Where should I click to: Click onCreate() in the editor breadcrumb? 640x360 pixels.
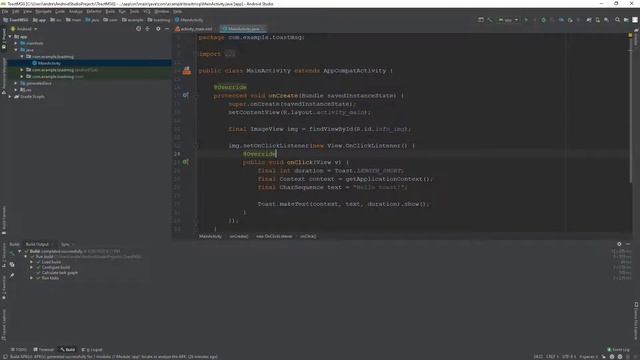239,236
